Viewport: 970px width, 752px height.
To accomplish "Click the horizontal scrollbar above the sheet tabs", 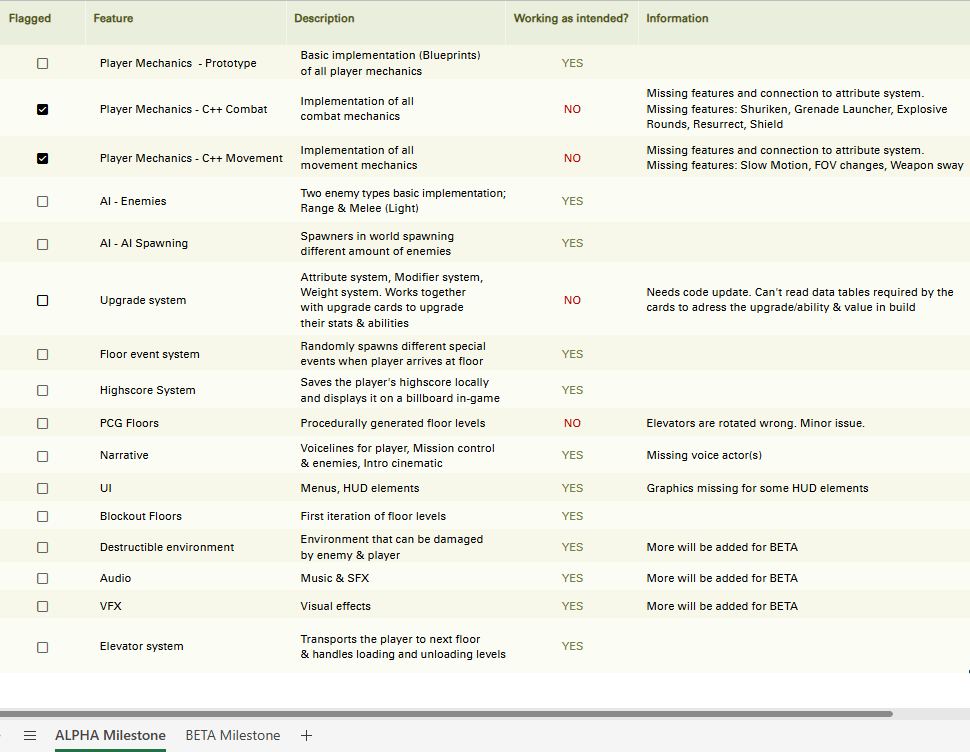I will tap(446, 714).
